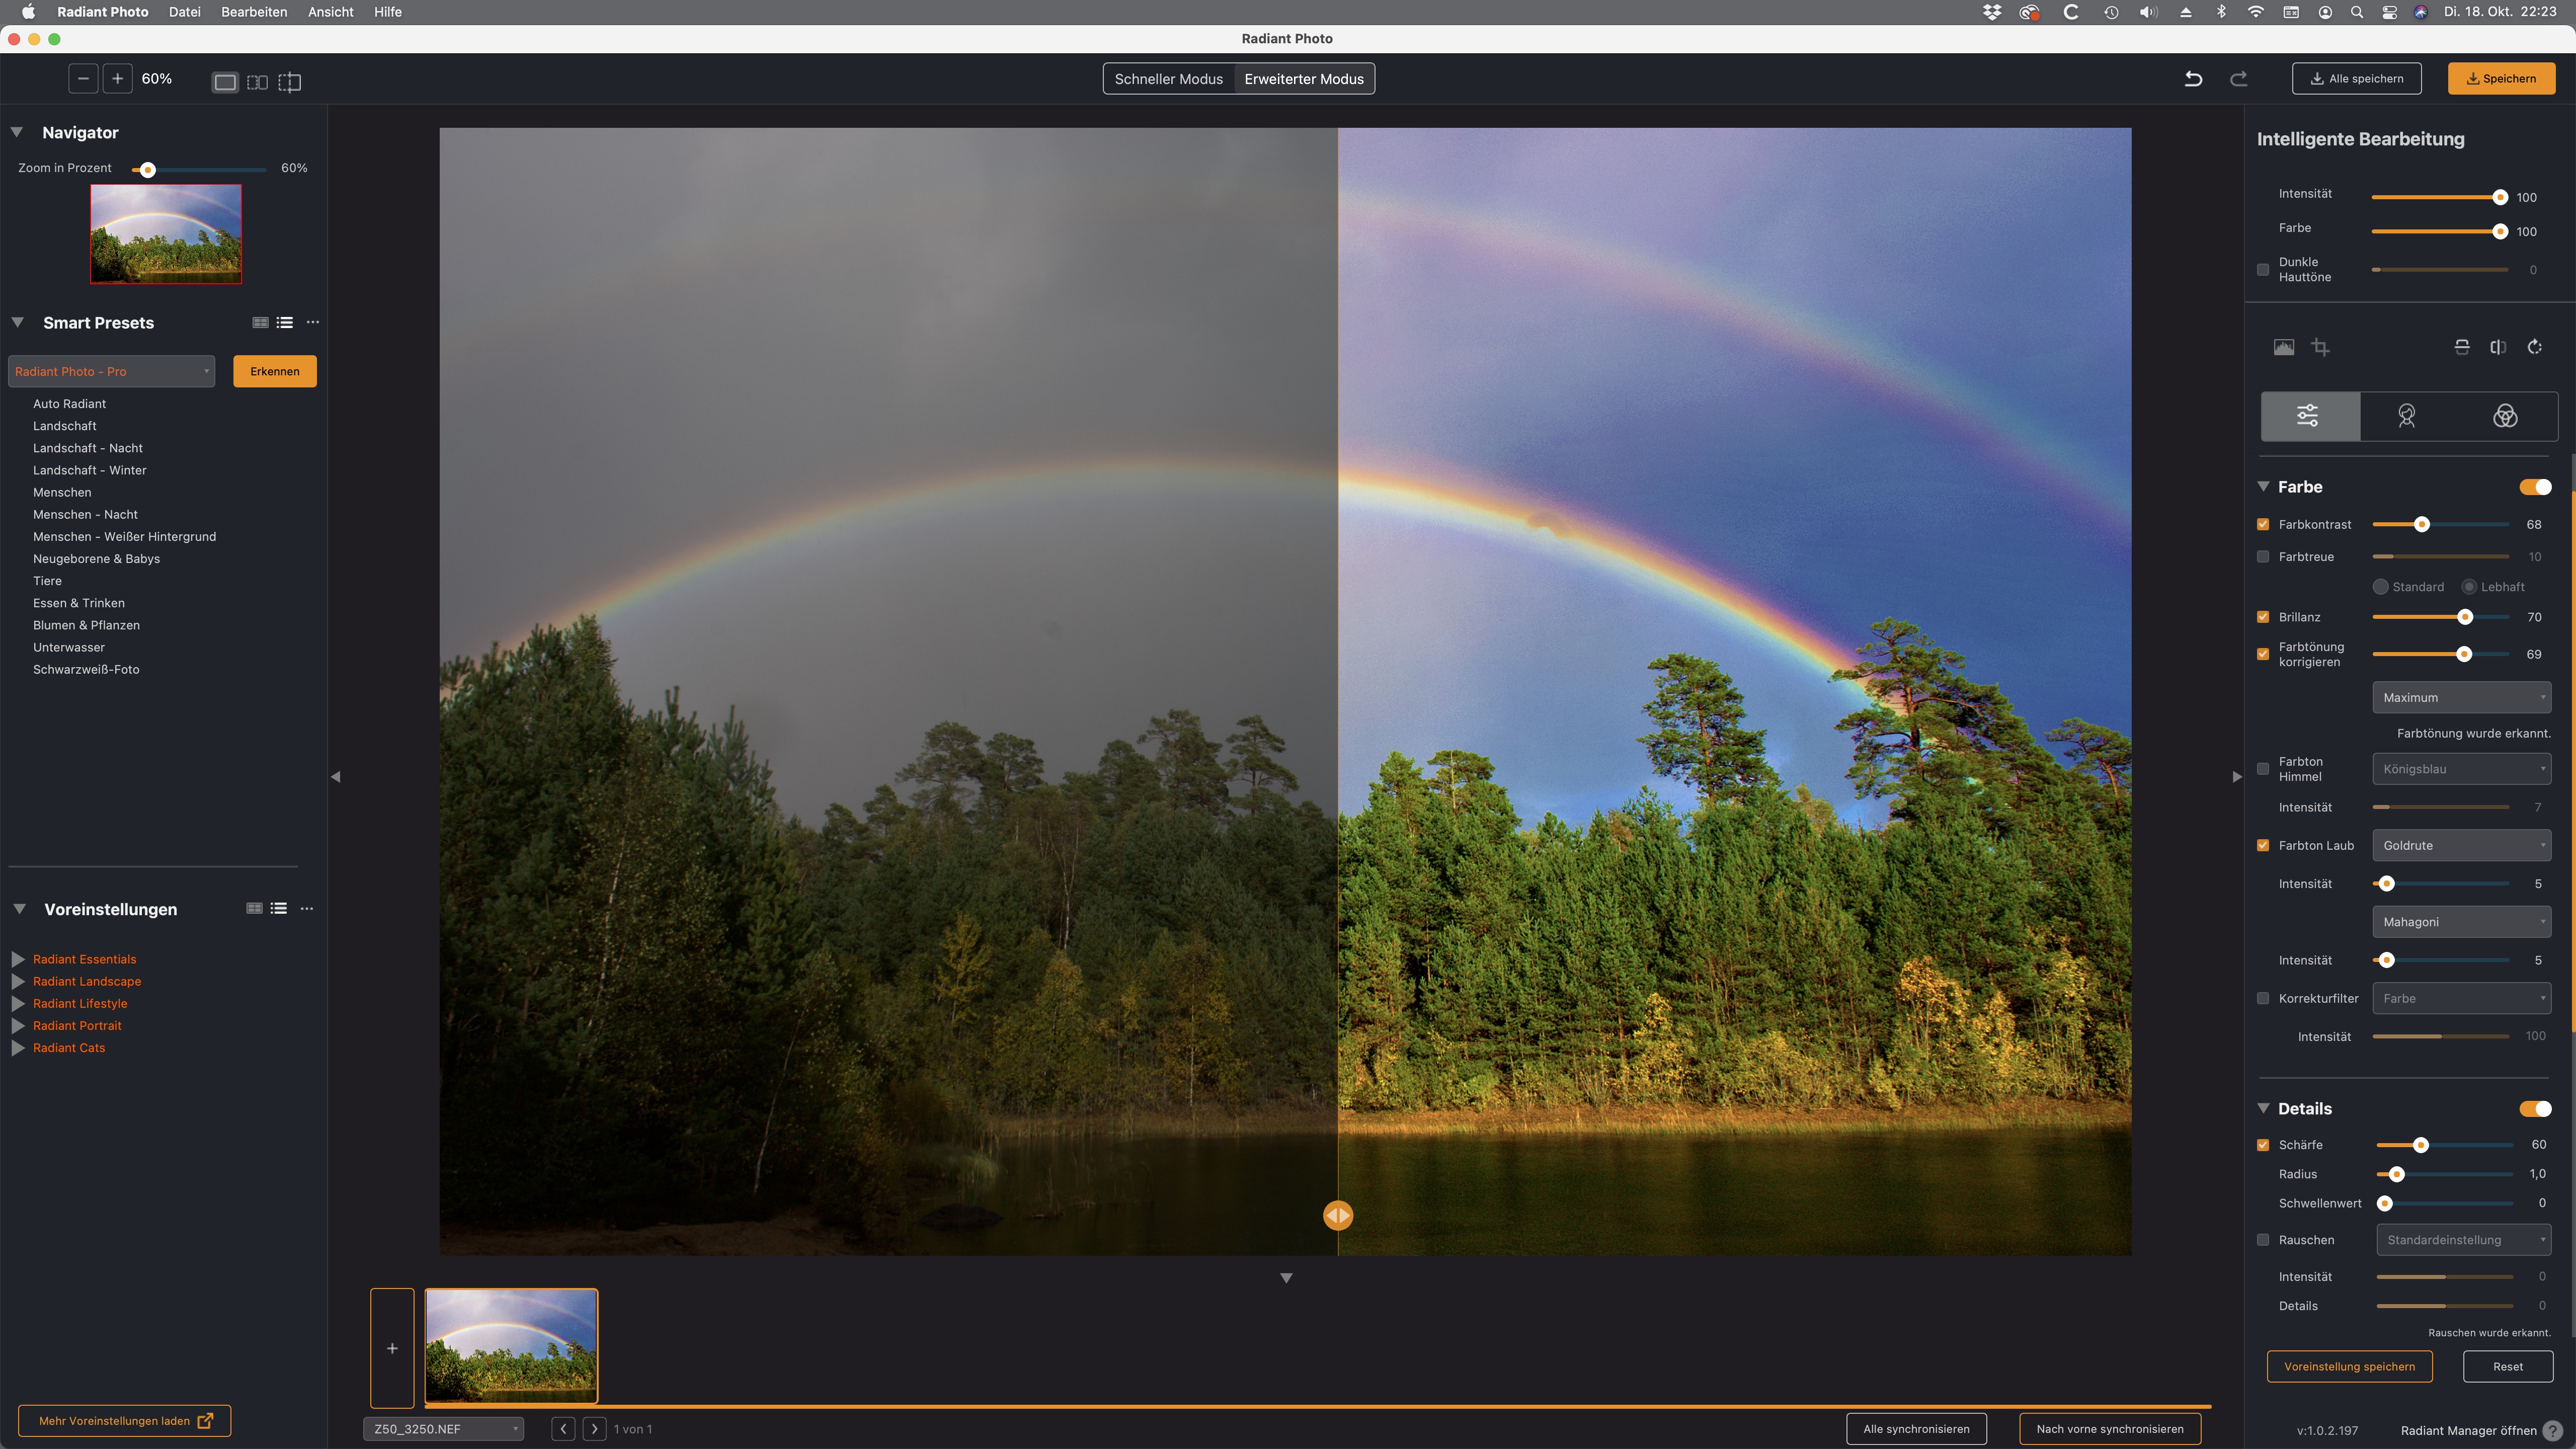Expand Radiant Cats presets
This screenshot has height=1449, width=2576.
(17, 1047)
